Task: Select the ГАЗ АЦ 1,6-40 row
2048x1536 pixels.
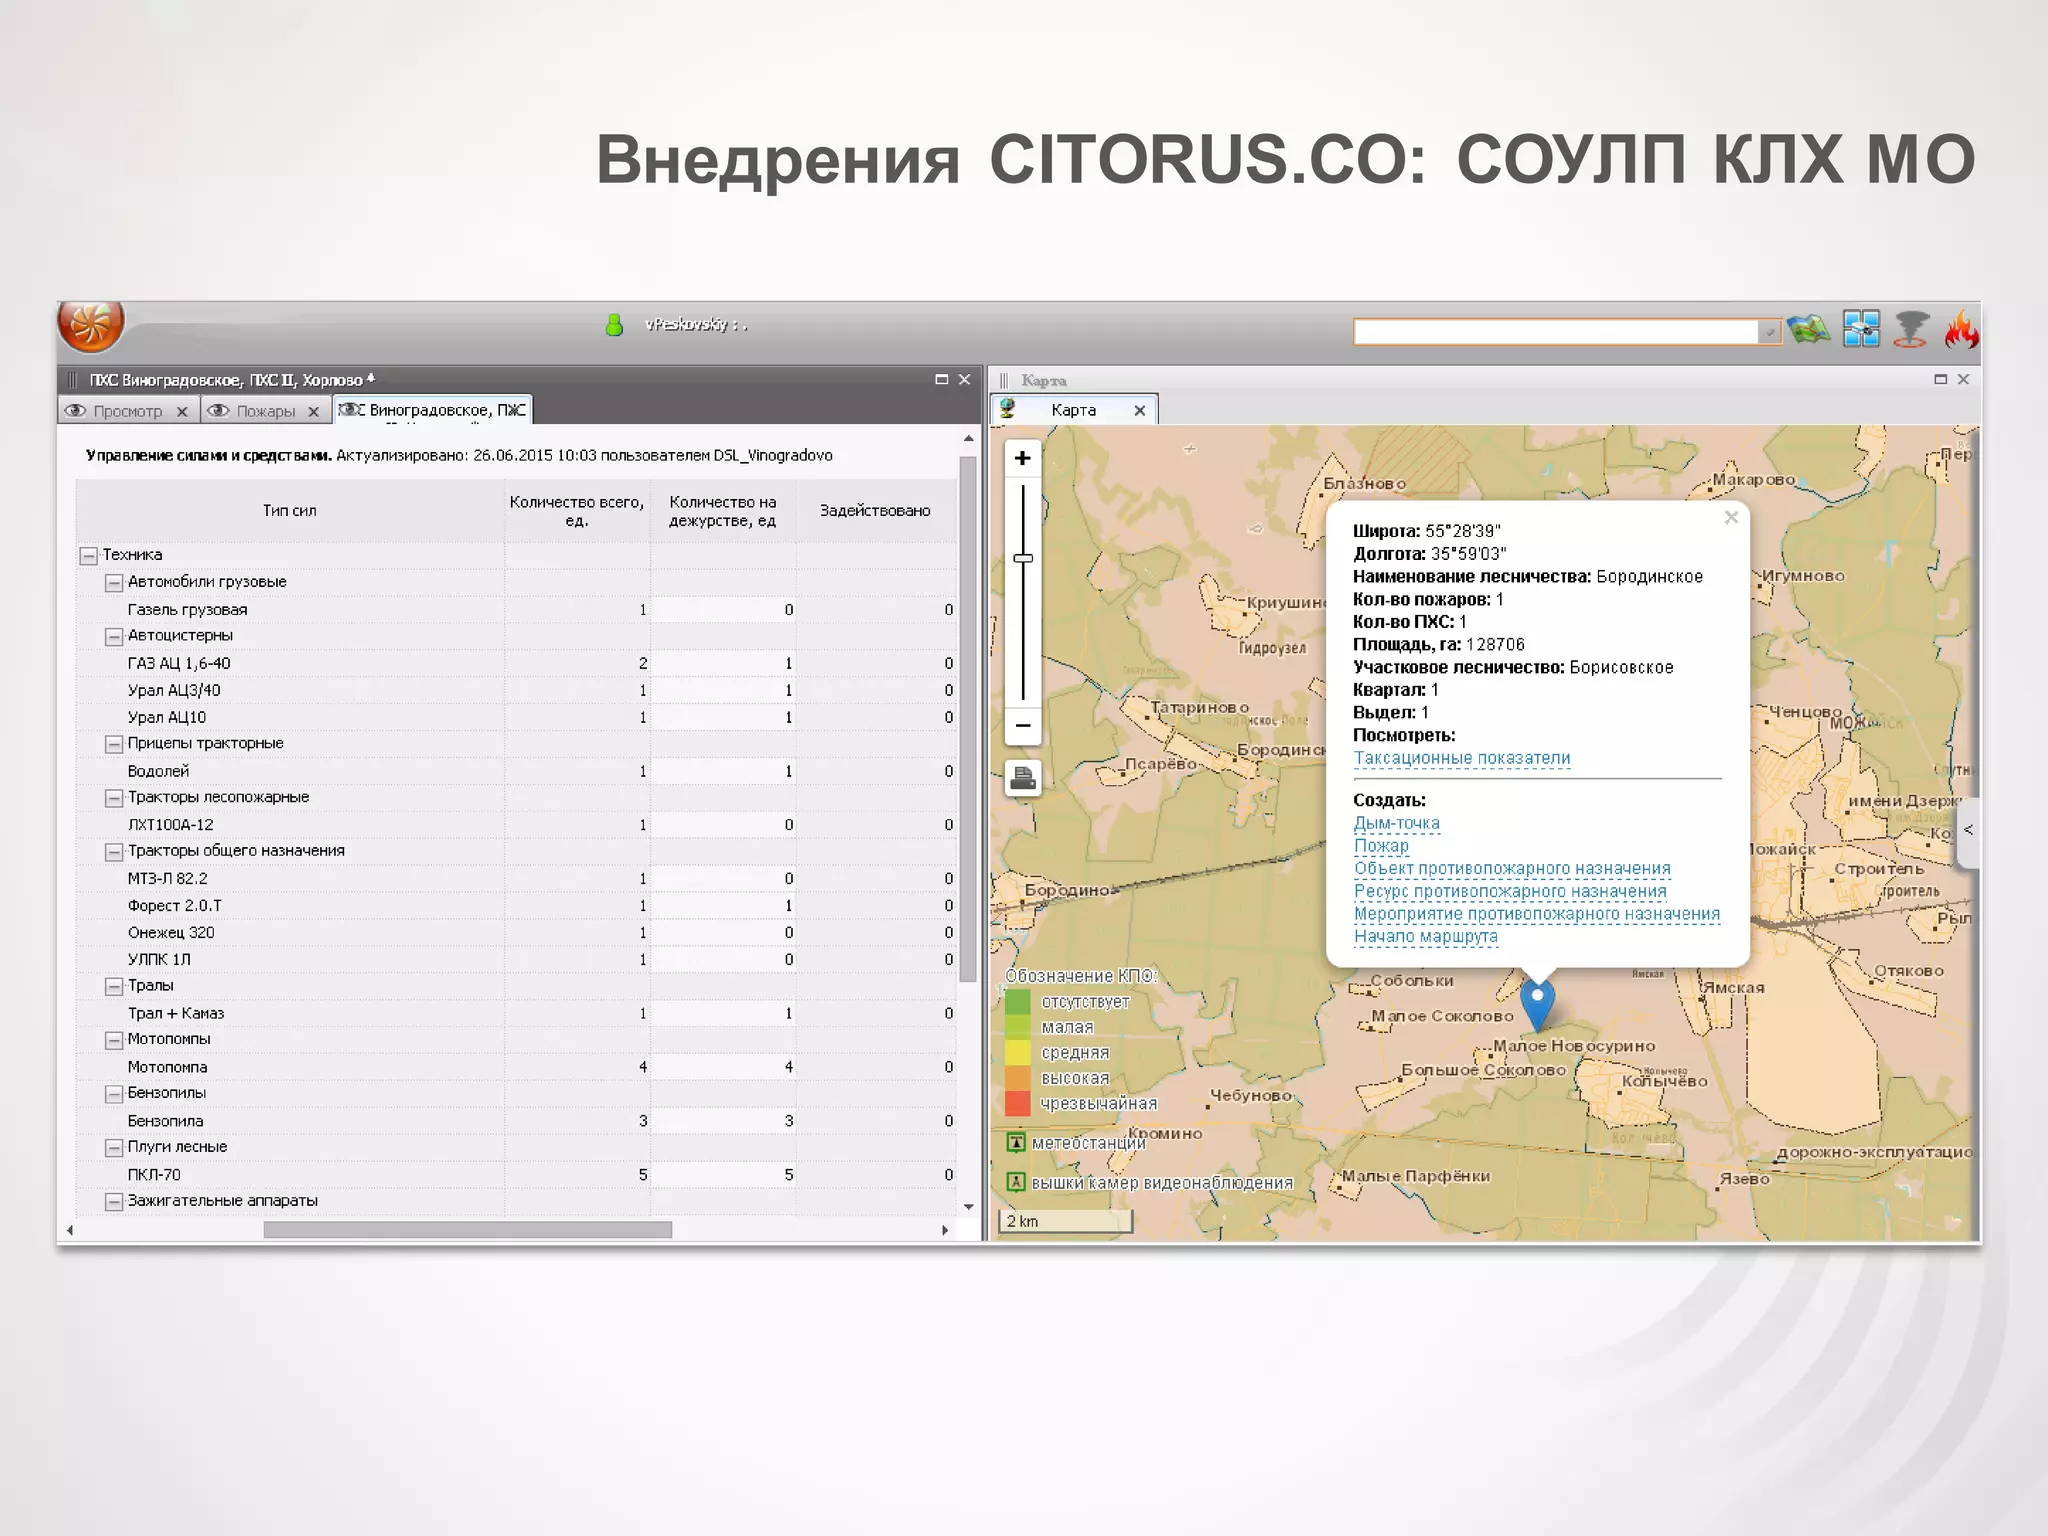Action: (516, 663)
